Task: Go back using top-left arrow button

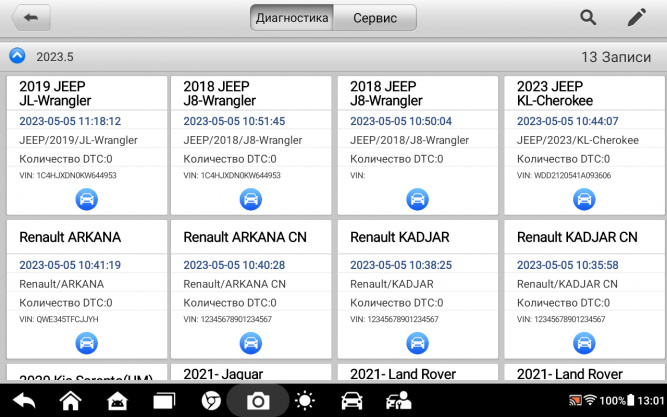Action: (x=31, y=18)
